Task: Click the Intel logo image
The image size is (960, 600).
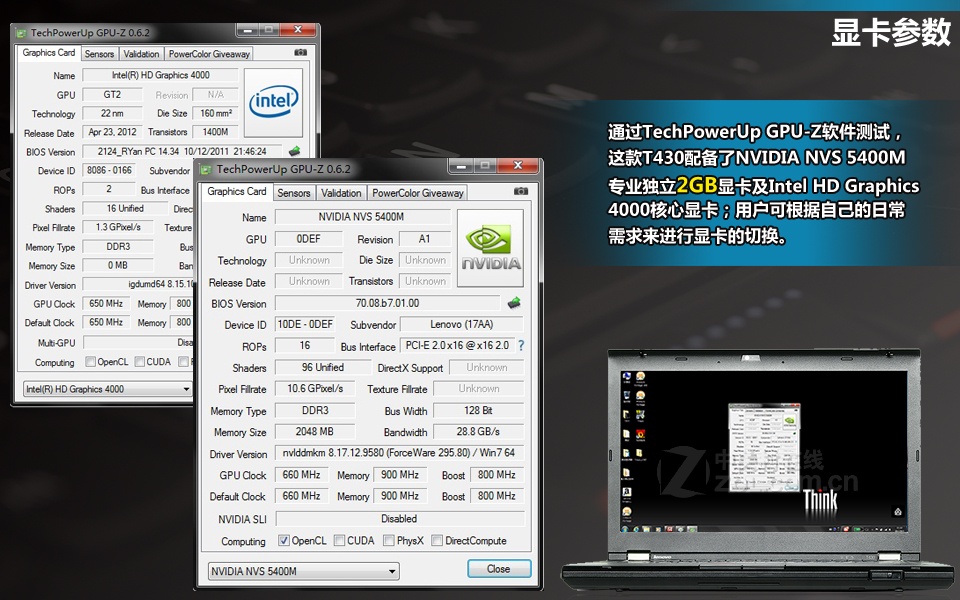Action: [x=273, y=102]
